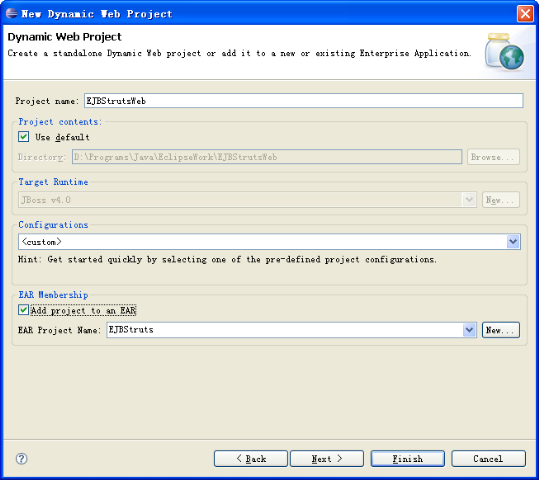Expand the Configurations dropdown arrow
The height and width of the screenshot is (480, 539).
pos(513,241)
